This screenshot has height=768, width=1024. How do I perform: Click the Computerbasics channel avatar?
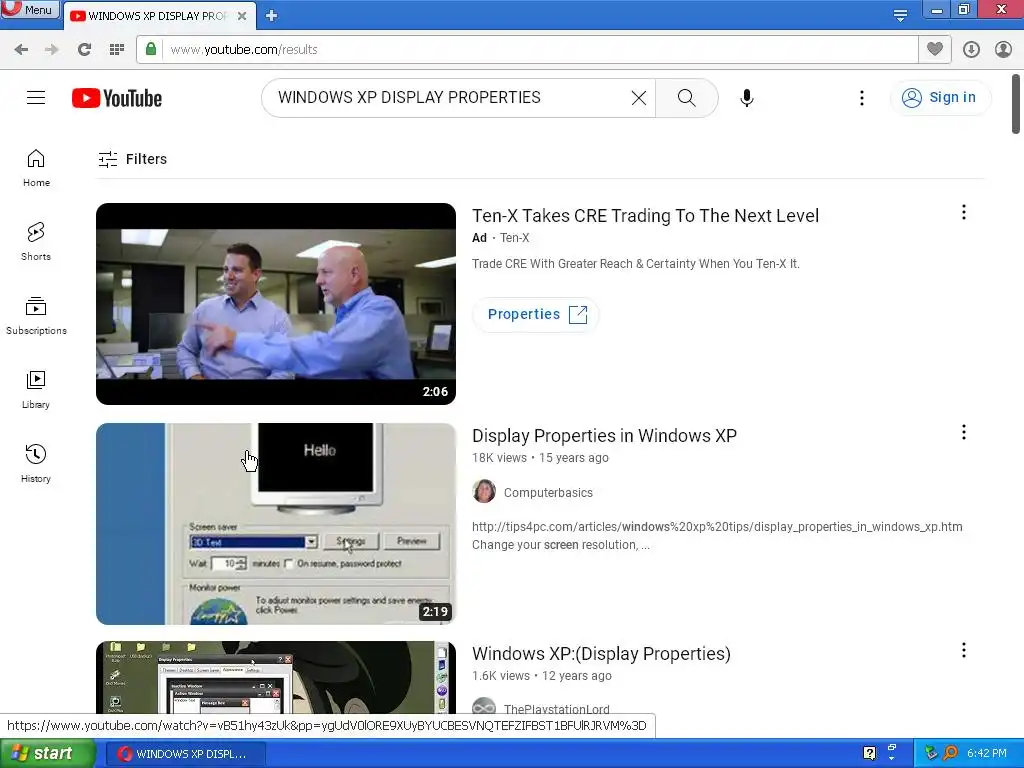[x=484, y=491]
